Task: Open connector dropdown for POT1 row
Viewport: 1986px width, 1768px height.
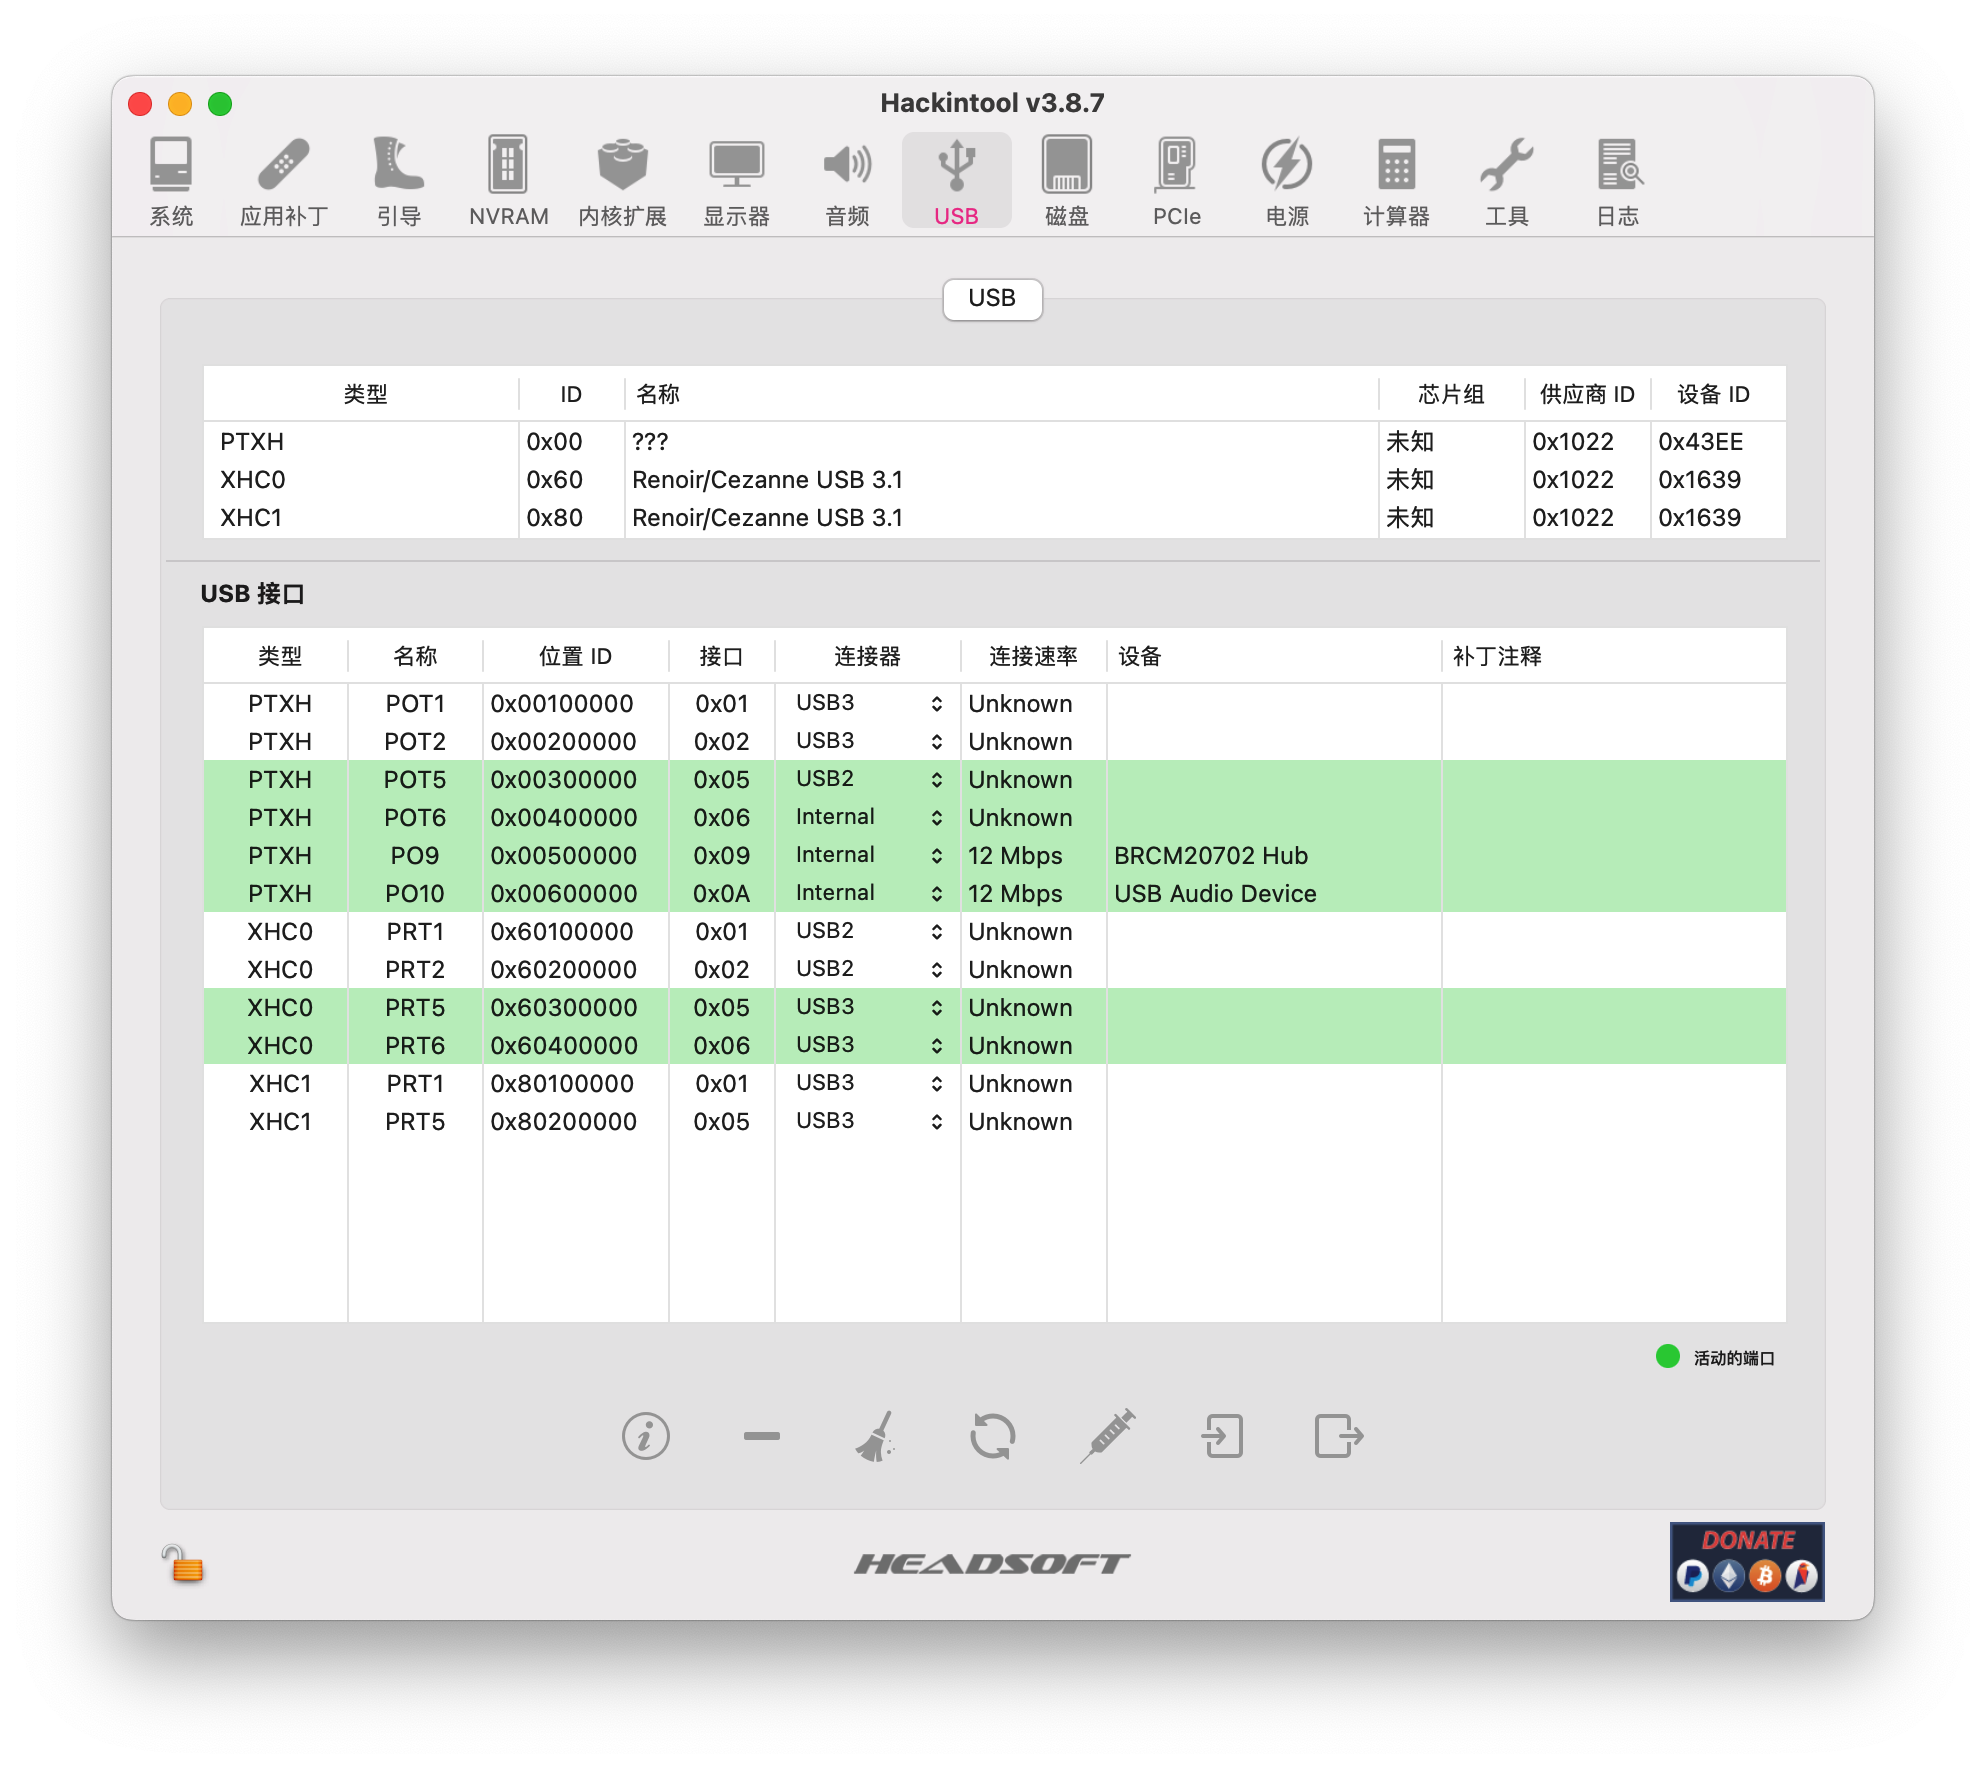Action: [x=868, y=703]
